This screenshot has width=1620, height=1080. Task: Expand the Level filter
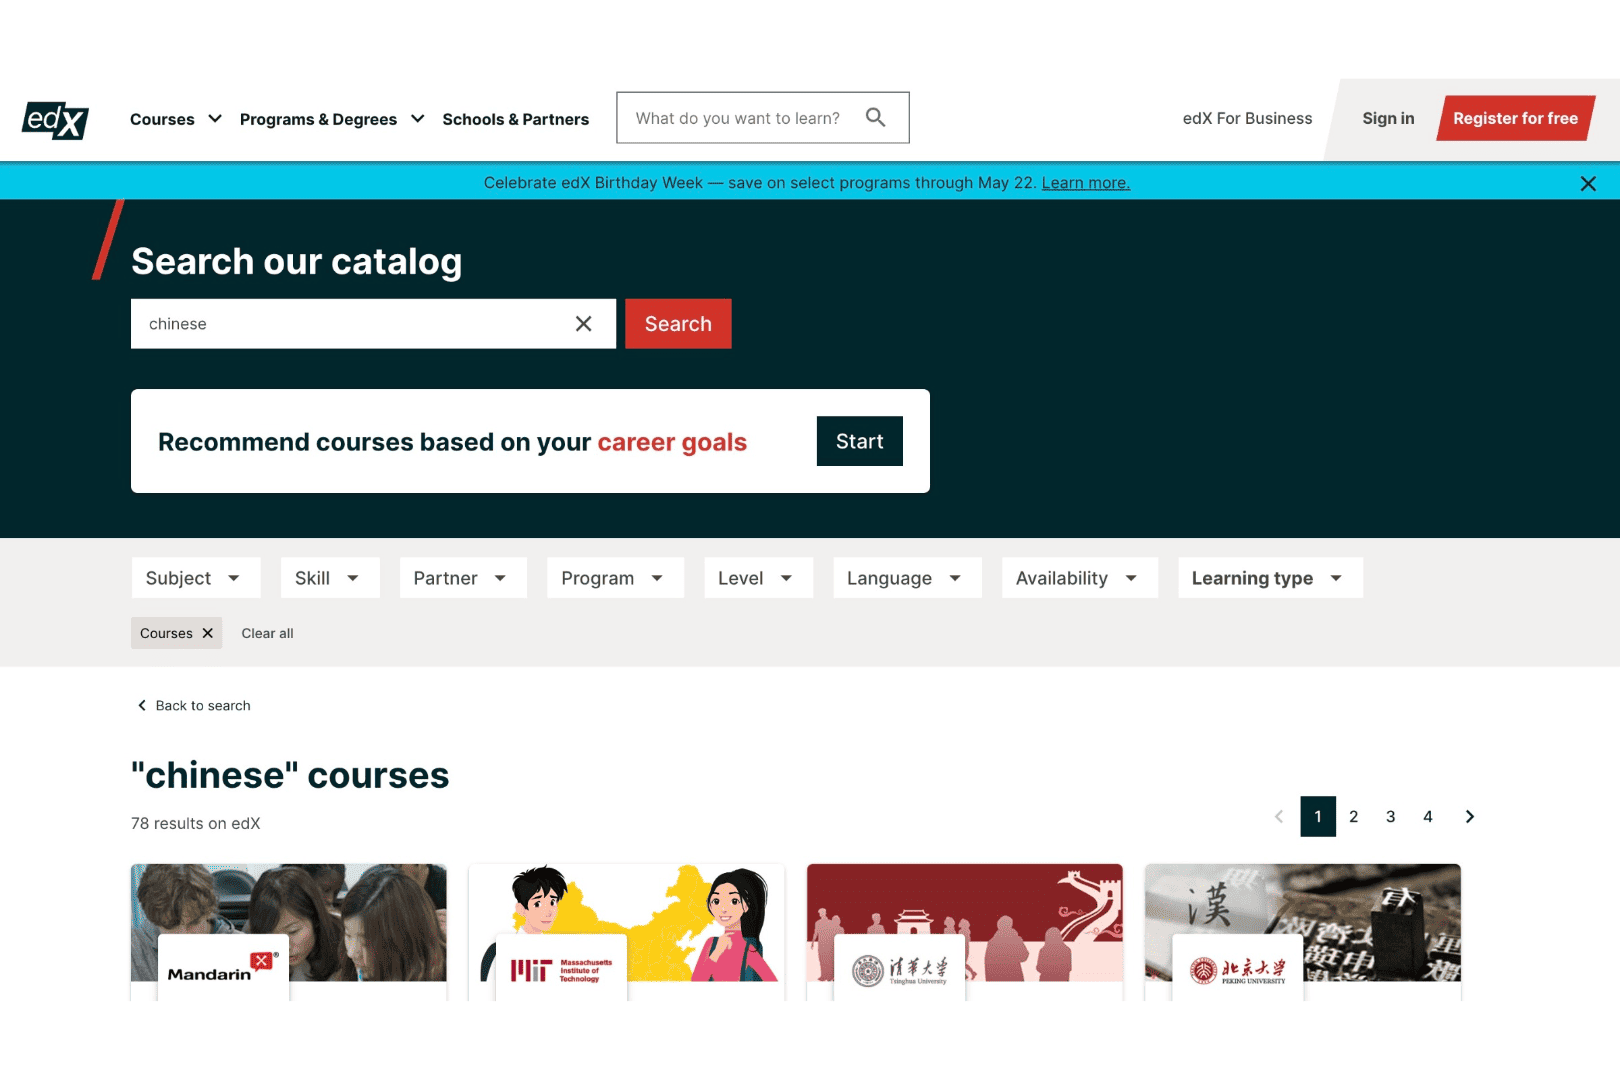pyautogui.click(x=758, y=578)
